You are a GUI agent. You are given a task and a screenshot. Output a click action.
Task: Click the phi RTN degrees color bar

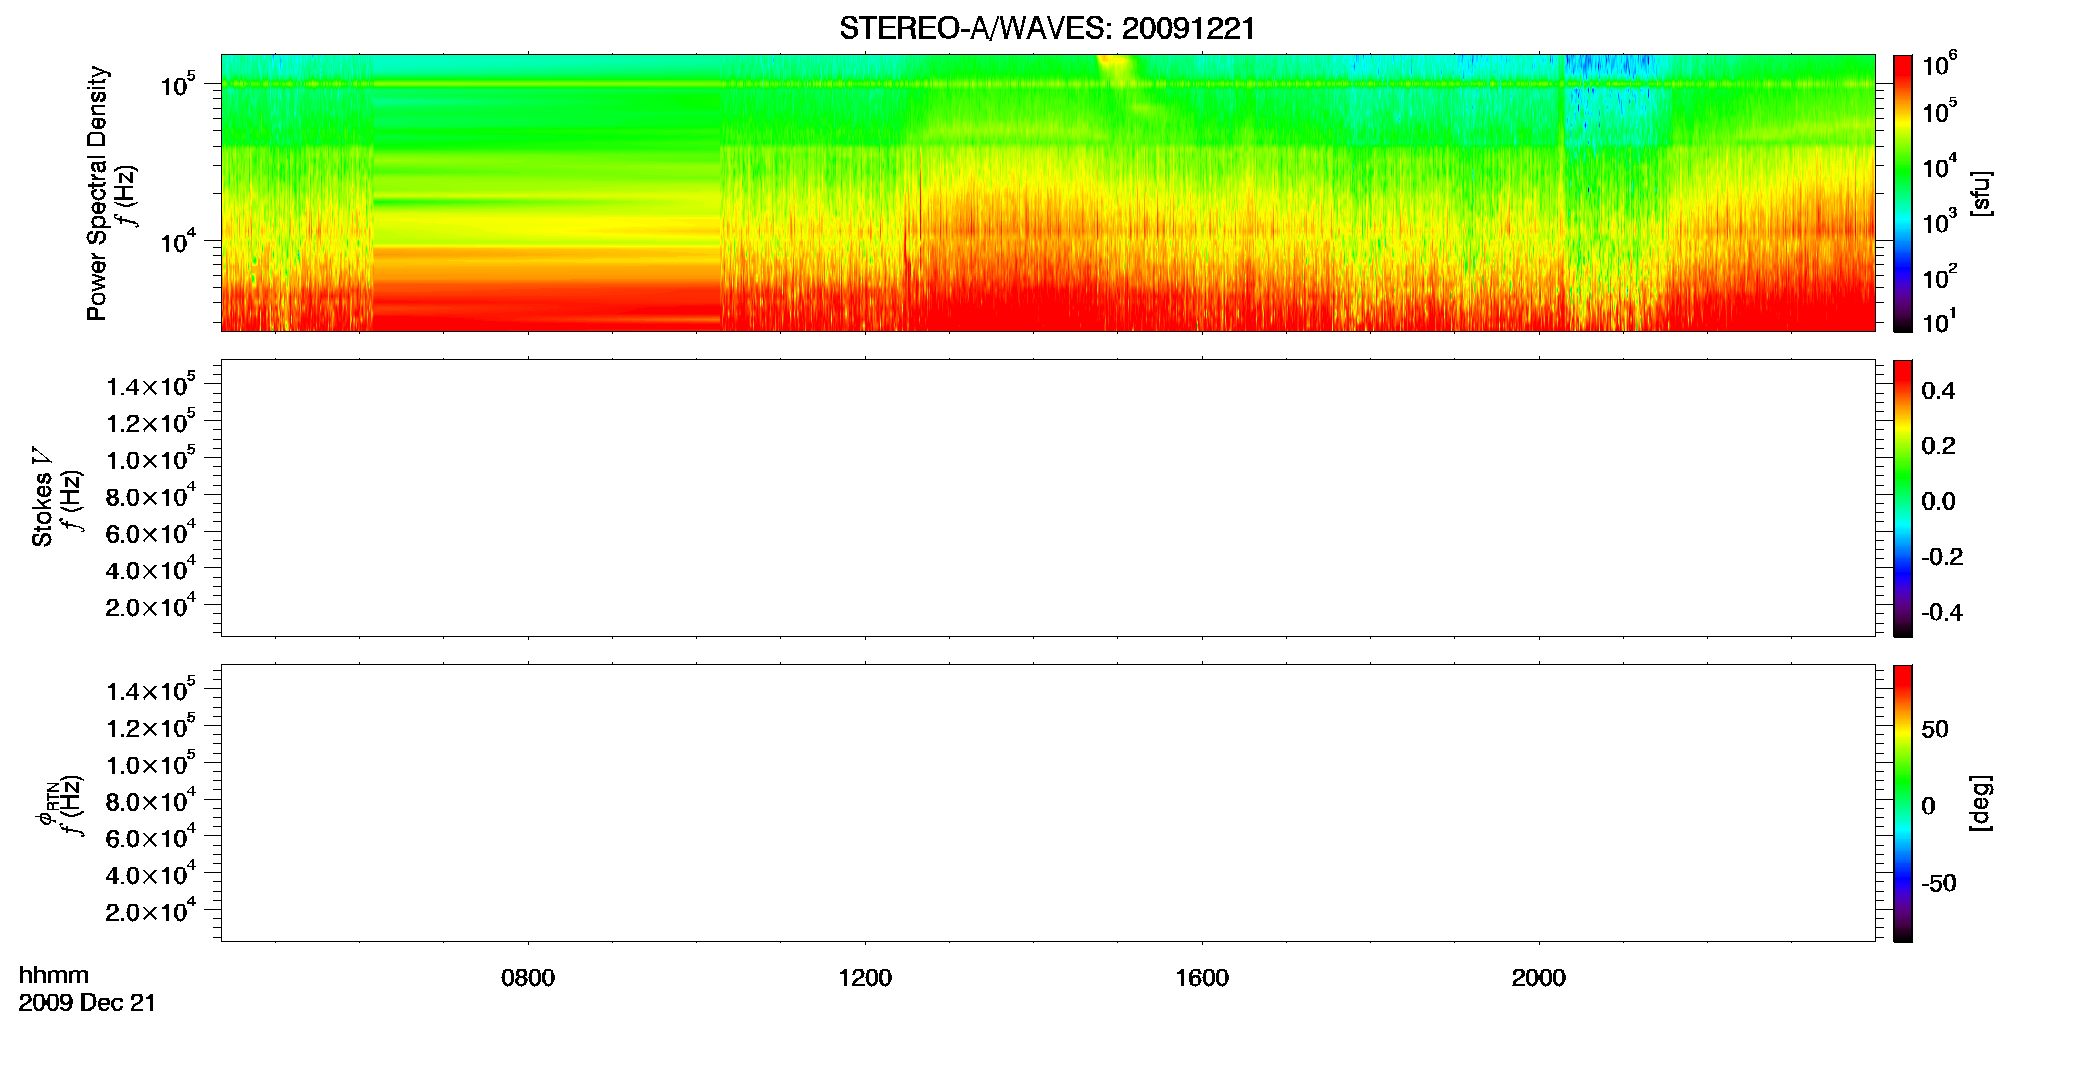1903,803
